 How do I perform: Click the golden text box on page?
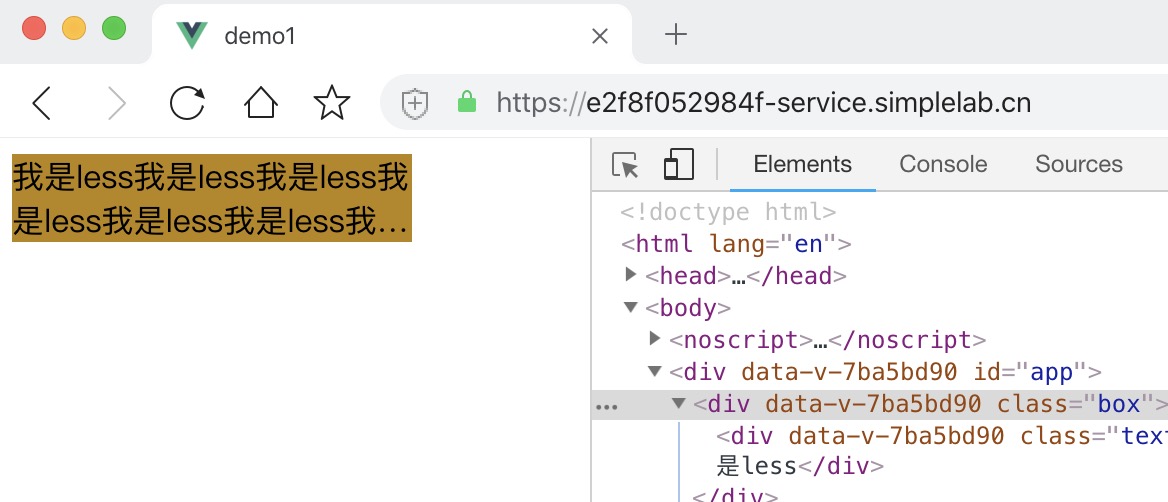tap(212, 198)
